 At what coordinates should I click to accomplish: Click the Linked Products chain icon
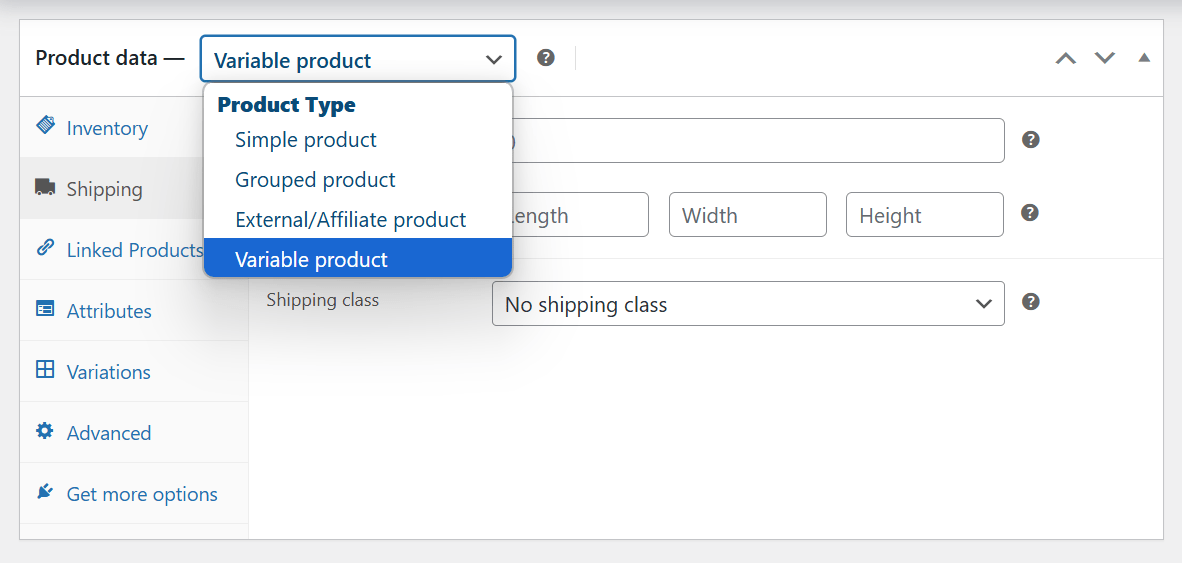pos(45,247)
